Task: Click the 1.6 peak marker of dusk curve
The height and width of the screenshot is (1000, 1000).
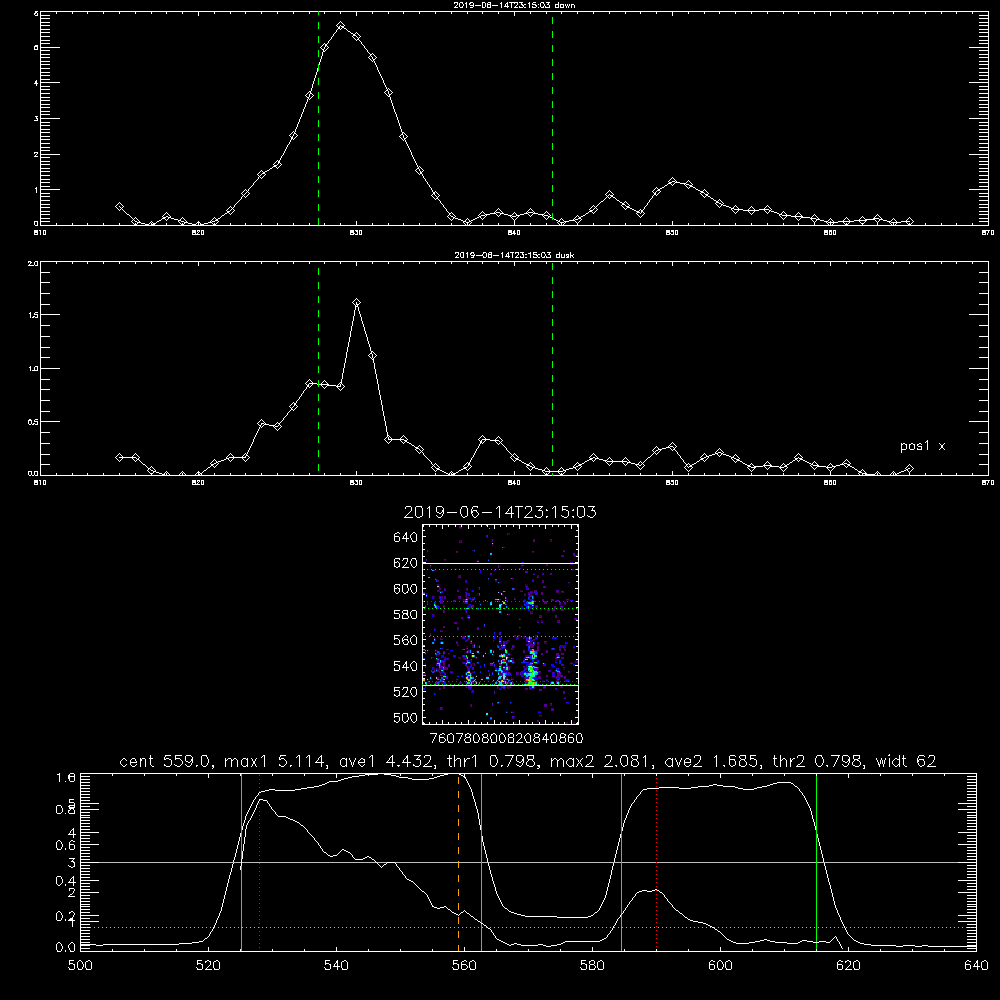Action: (357, 302)
